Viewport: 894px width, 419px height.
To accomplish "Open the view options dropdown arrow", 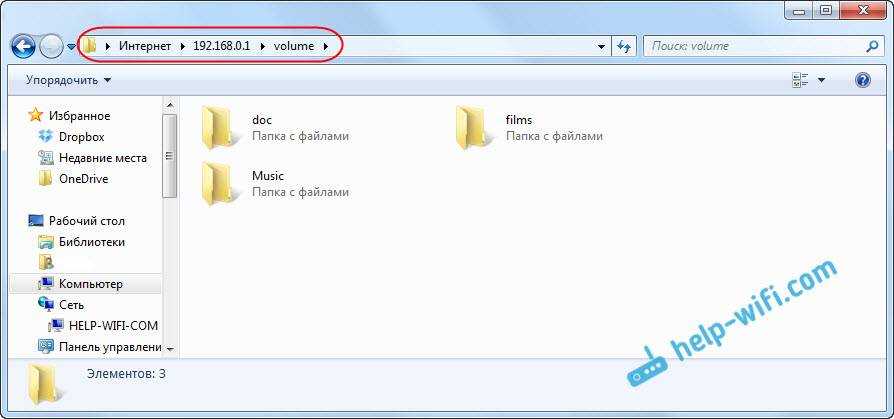I will (822, 80).
